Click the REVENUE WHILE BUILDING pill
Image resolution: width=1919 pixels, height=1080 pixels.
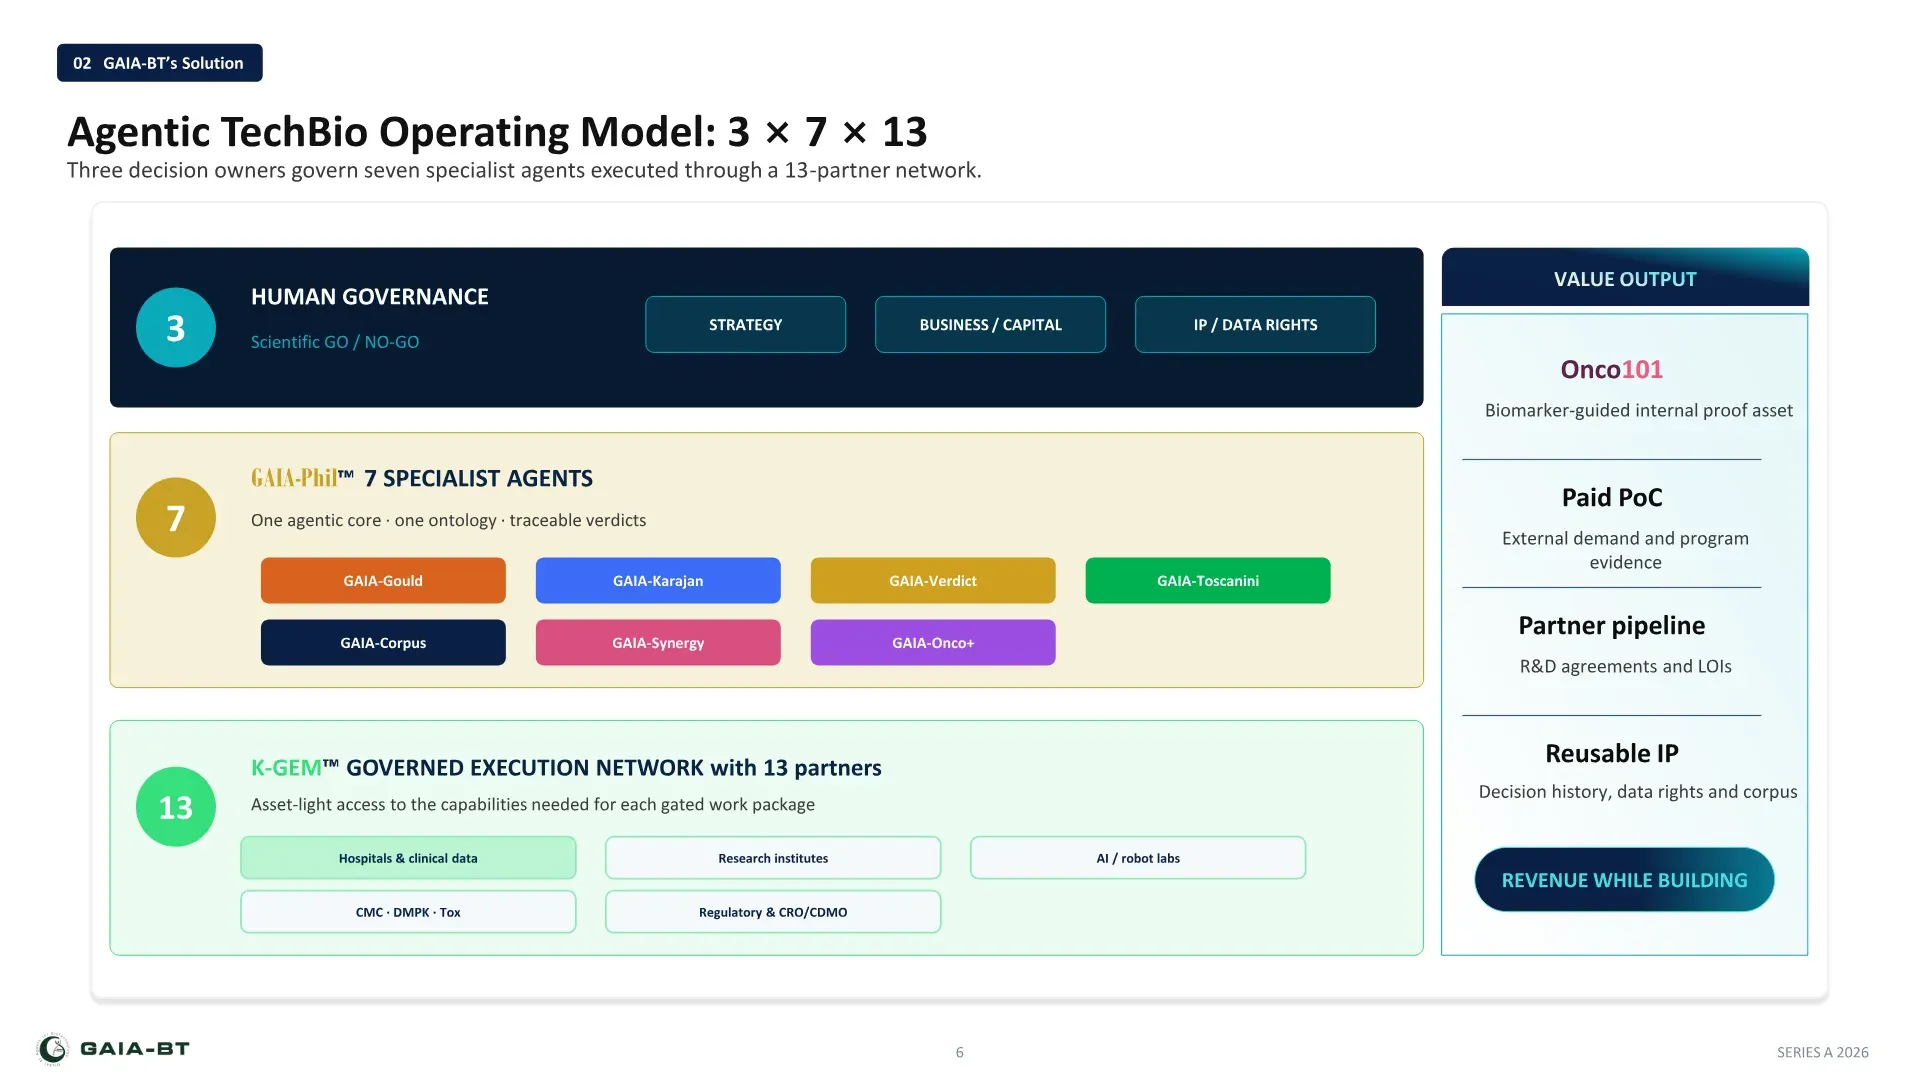pos(1625,880)
